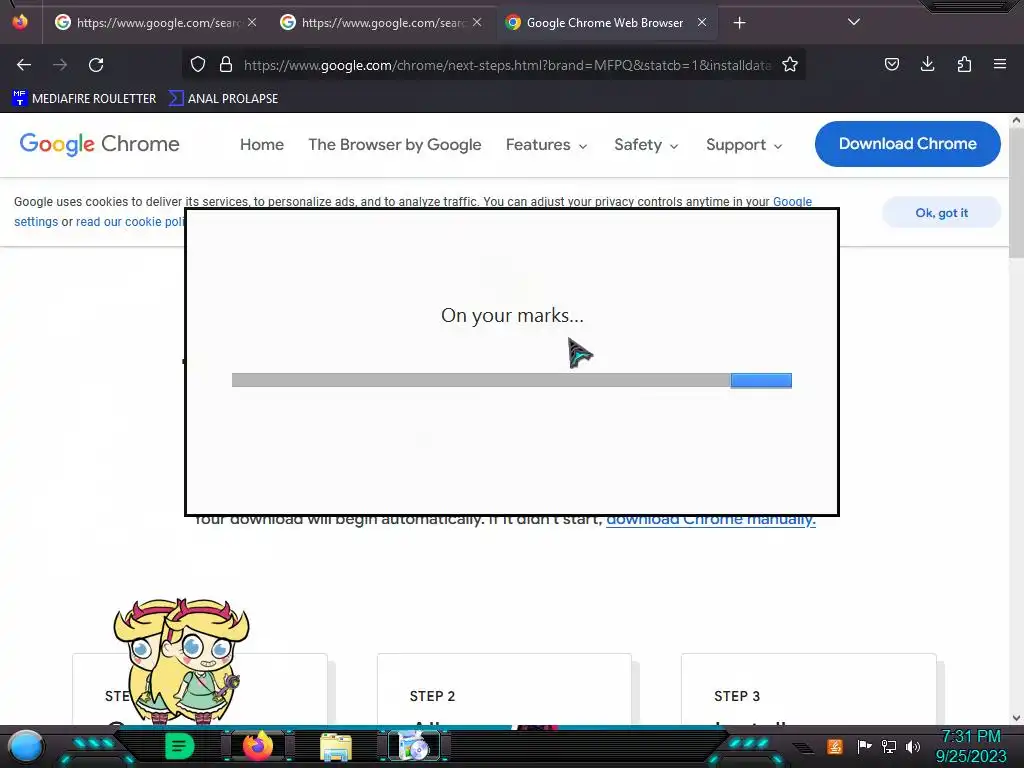Expand the Support dropdown menu
This screenshot has width=1024, height=768.
(744, 144)
